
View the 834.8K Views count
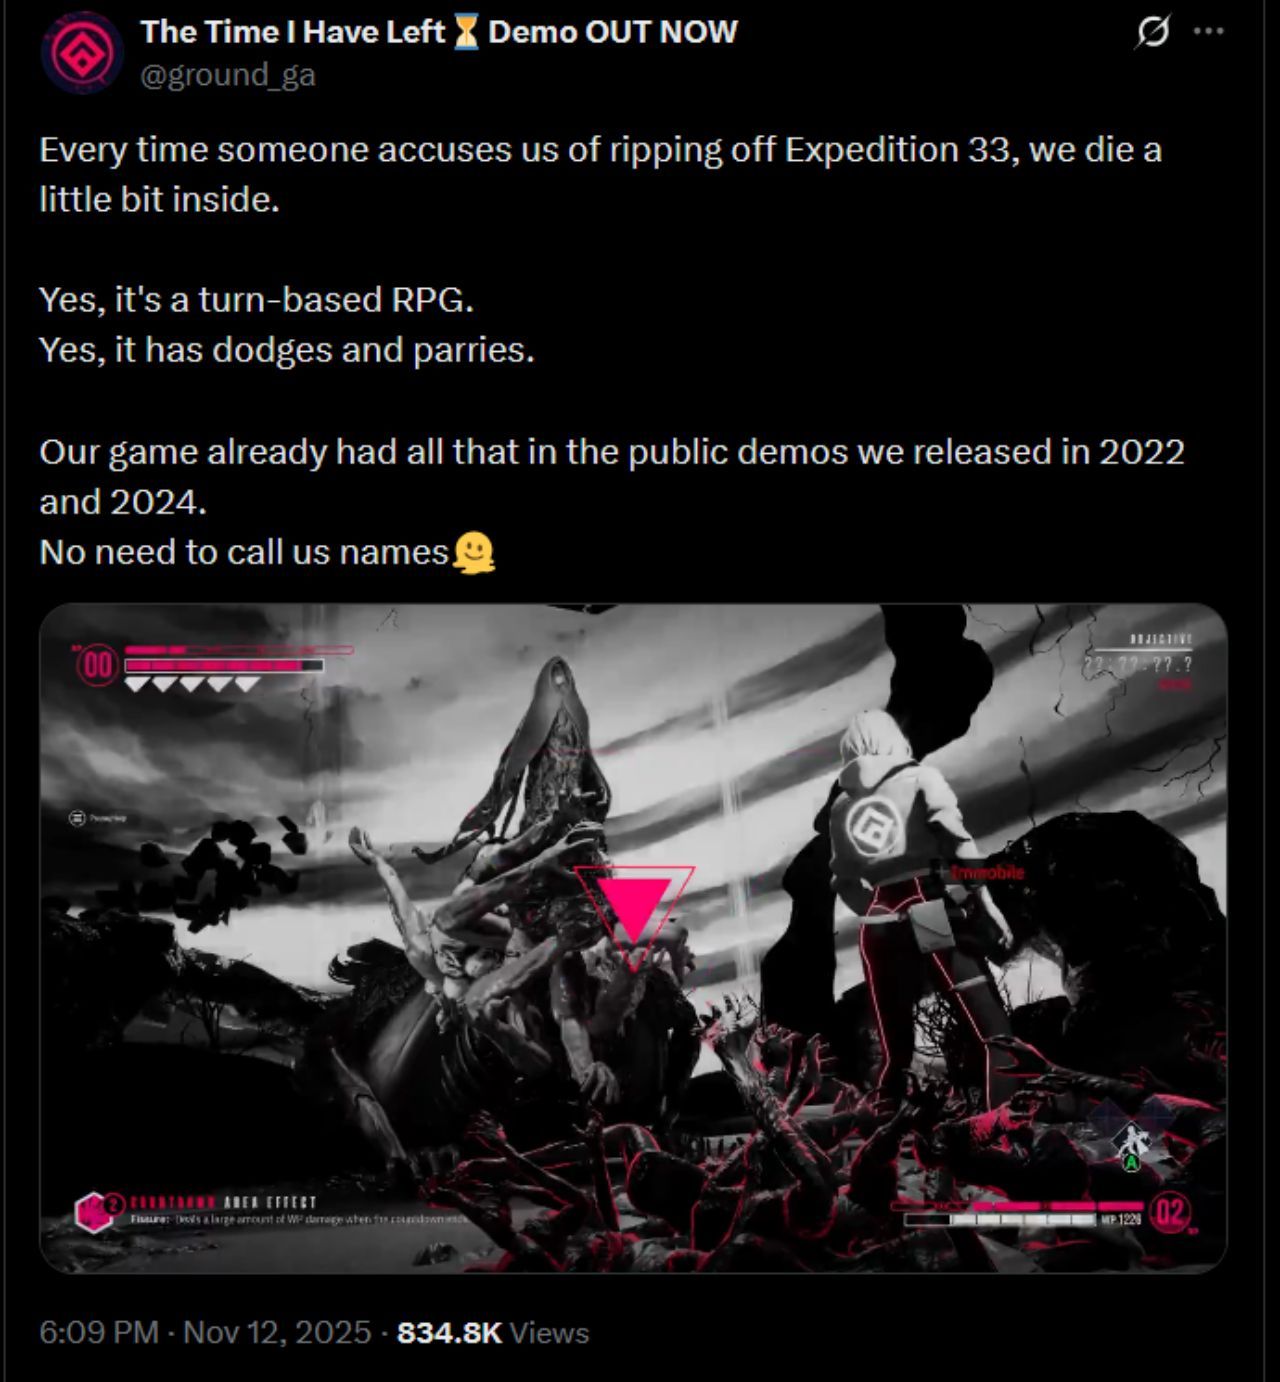(x=493, y=1332)
